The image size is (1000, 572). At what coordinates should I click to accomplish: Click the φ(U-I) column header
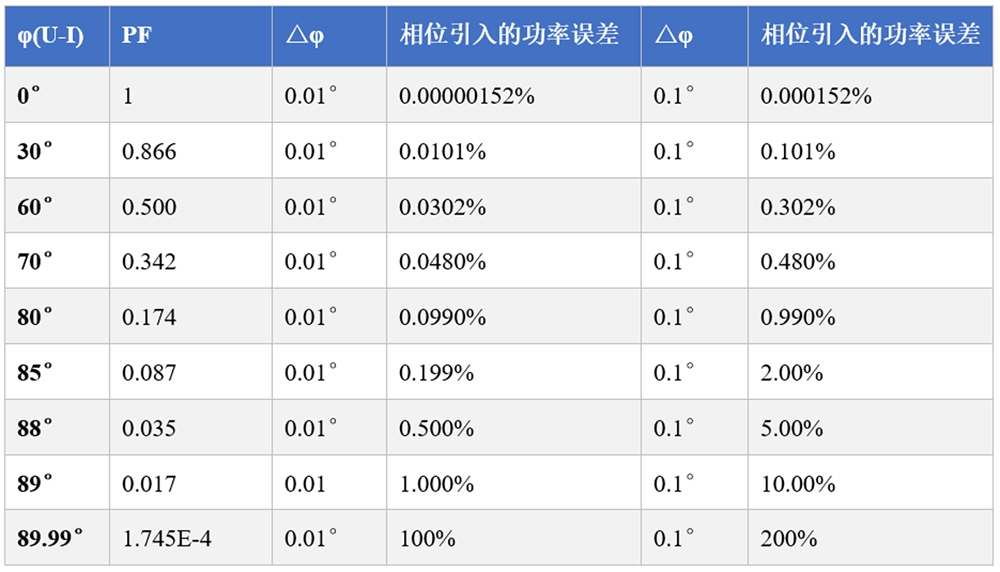[50, 36]
